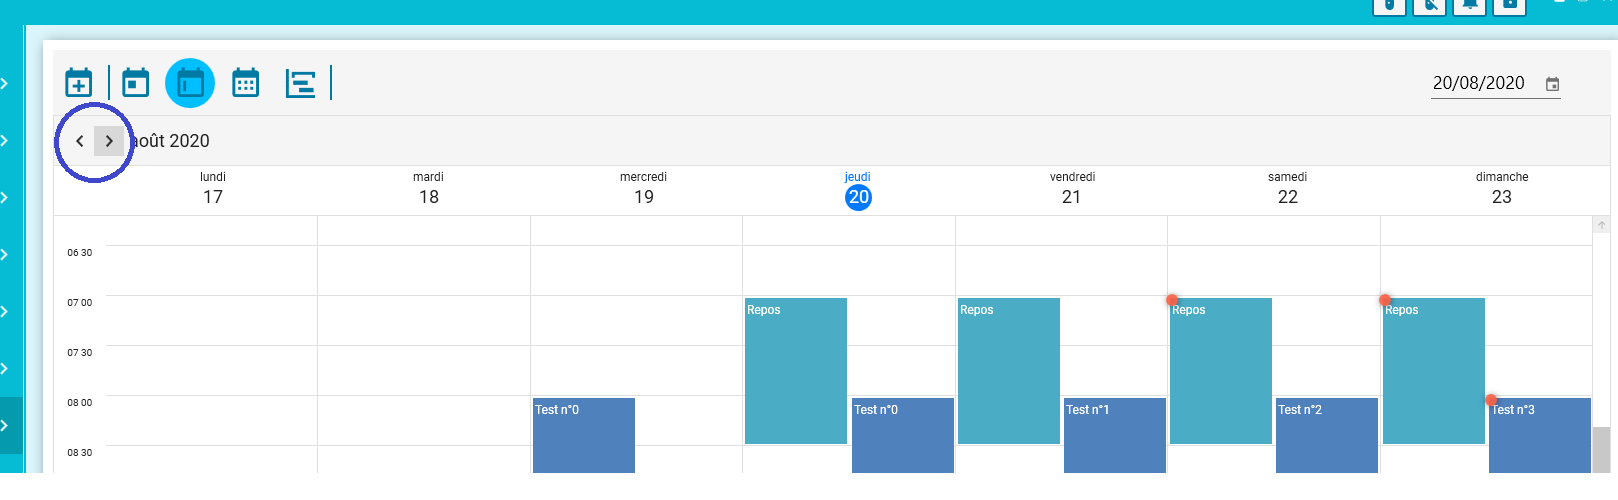Expand the highlighted bottom sidebar chevron
The height and width of the screenshot is (500, 1618).
5,425
